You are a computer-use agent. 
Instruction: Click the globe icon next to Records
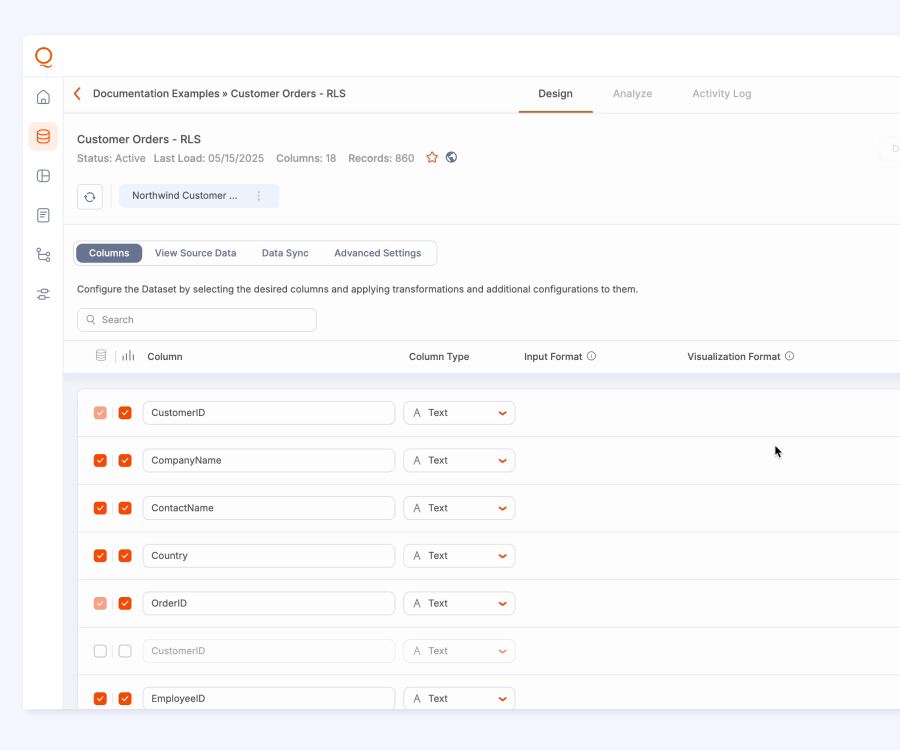[451, 157]
